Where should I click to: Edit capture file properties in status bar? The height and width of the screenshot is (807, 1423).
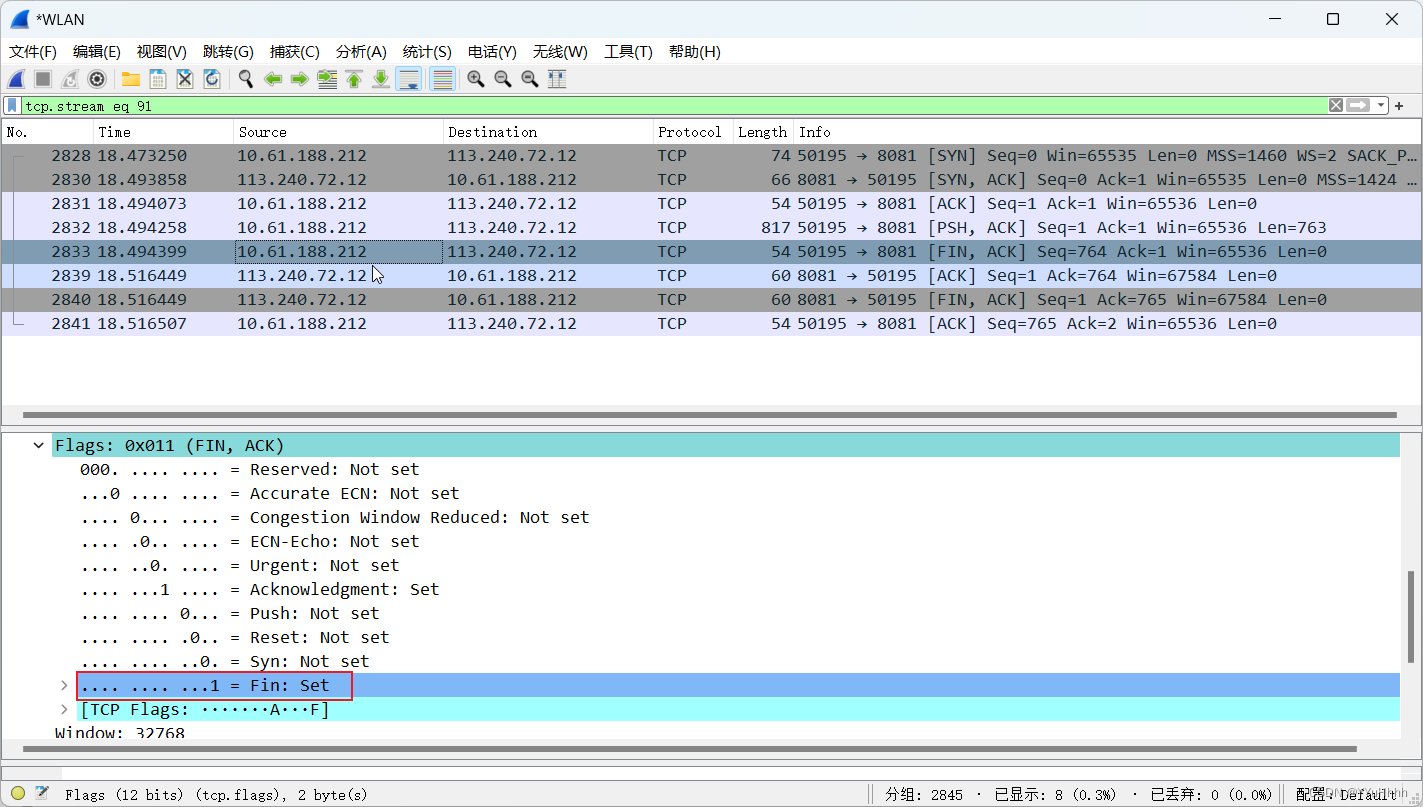(x=42, y=794)
